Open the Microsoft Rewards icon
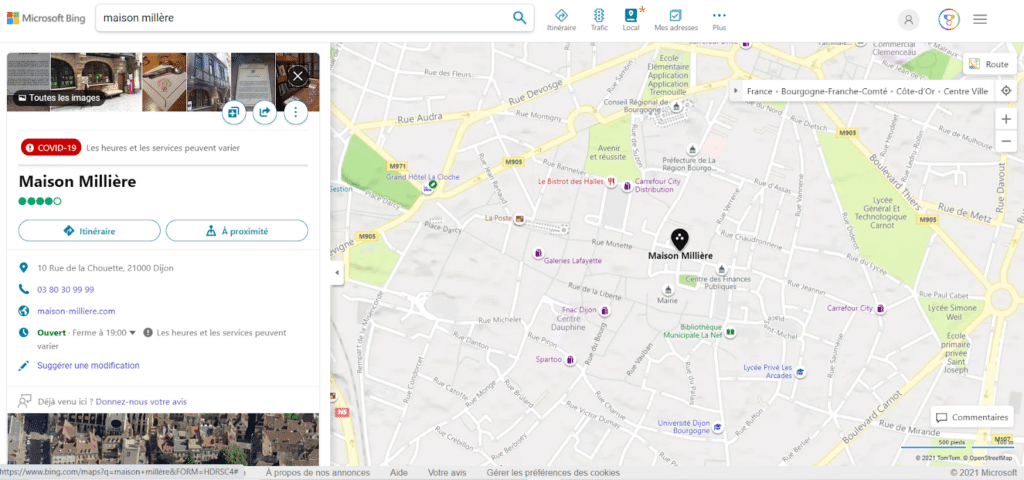The width and height of the screenshot is (1024, 480). [x=948, y=20]
